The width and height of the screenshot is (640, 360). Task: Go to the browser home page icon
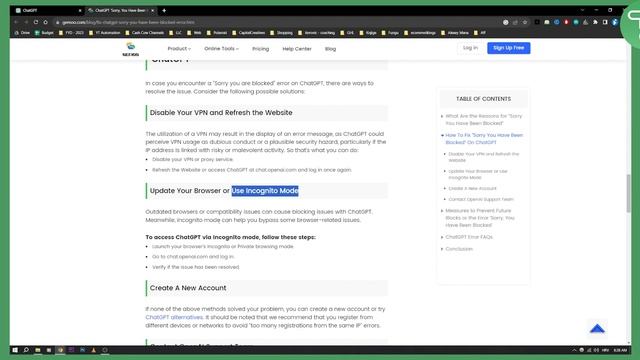tap(46, 22)
